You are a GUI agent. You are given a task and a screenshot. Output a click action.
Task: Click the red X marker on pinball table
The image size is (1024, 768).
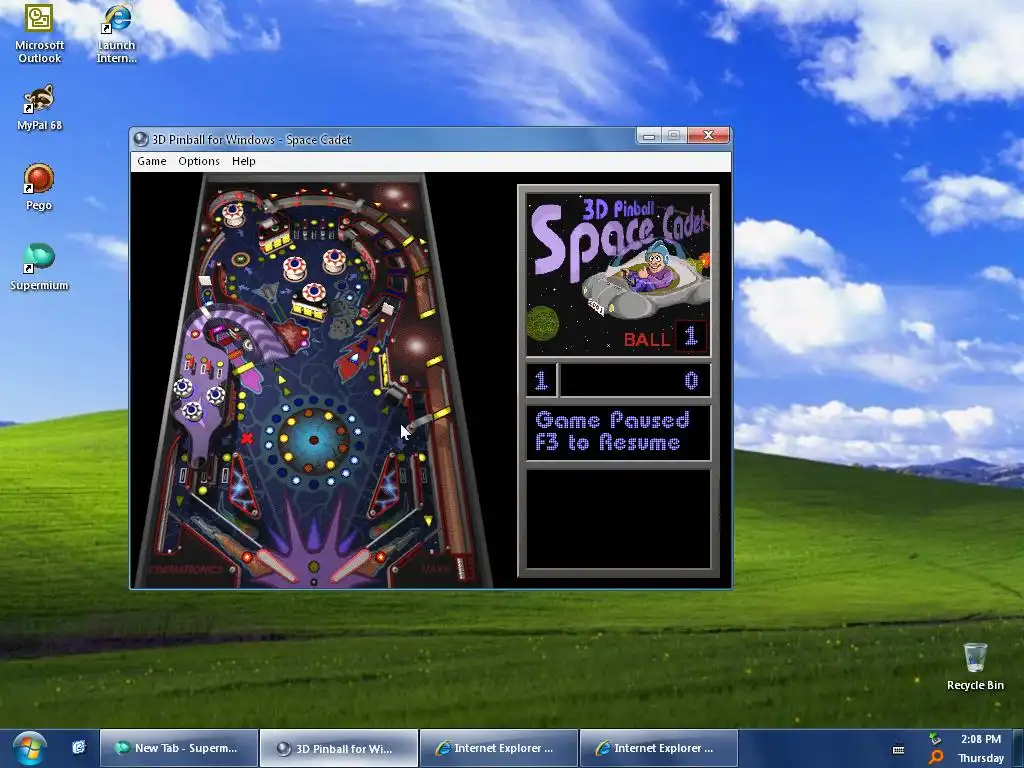[247, 438]
